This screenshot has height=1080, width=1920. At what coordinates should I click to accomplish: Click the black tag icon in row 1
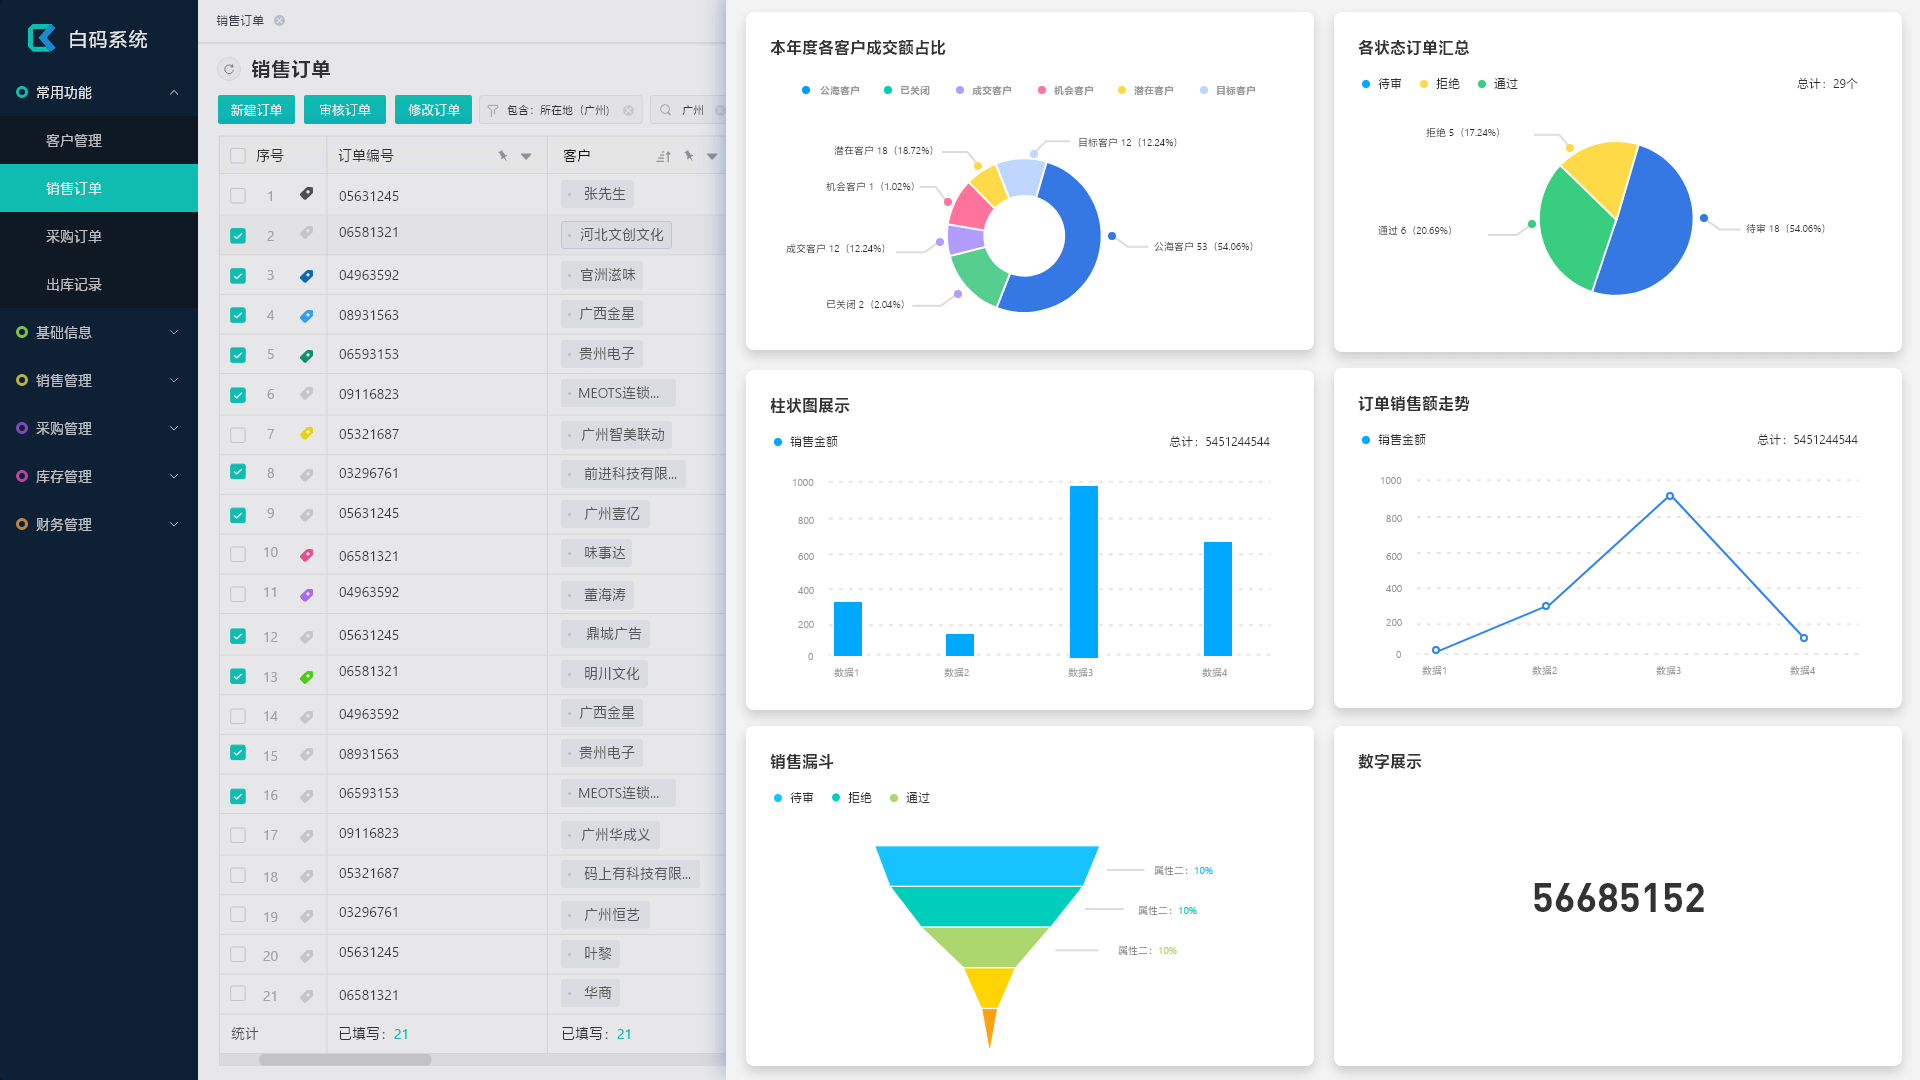coord(307,194)
